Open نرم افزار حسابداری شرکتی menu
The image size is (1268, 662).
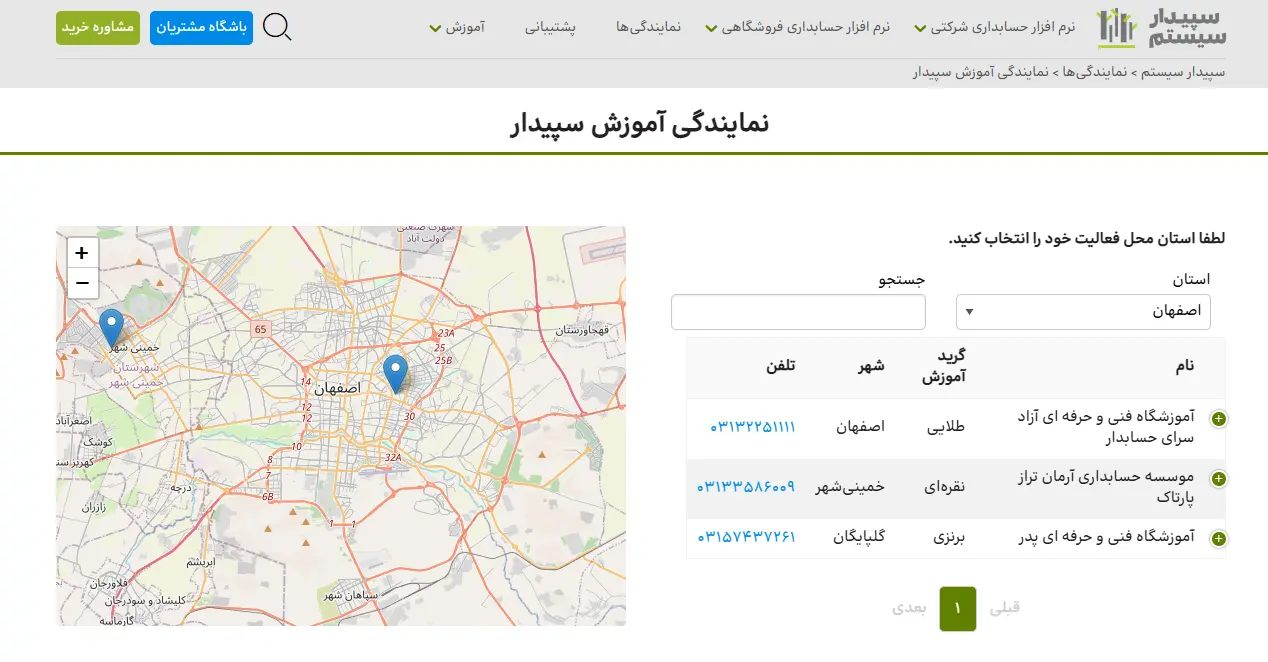click(995, 27)
